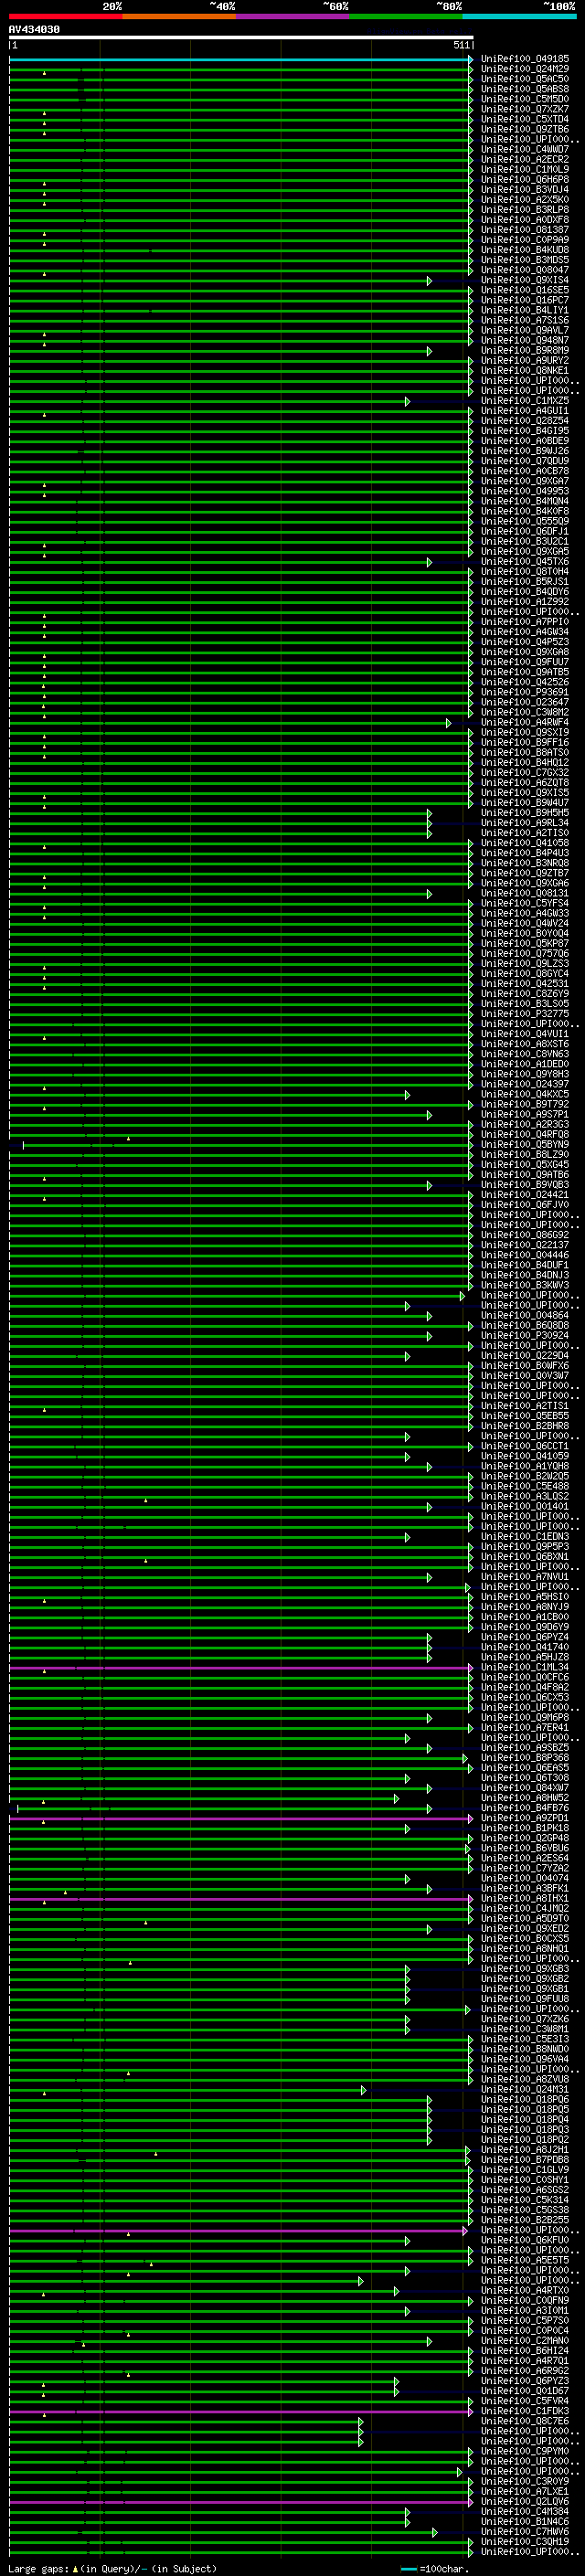Select hit label UniRef100_Q5BYN9
This screenshot has width=585, height=2576.
tap(525, 1144)
